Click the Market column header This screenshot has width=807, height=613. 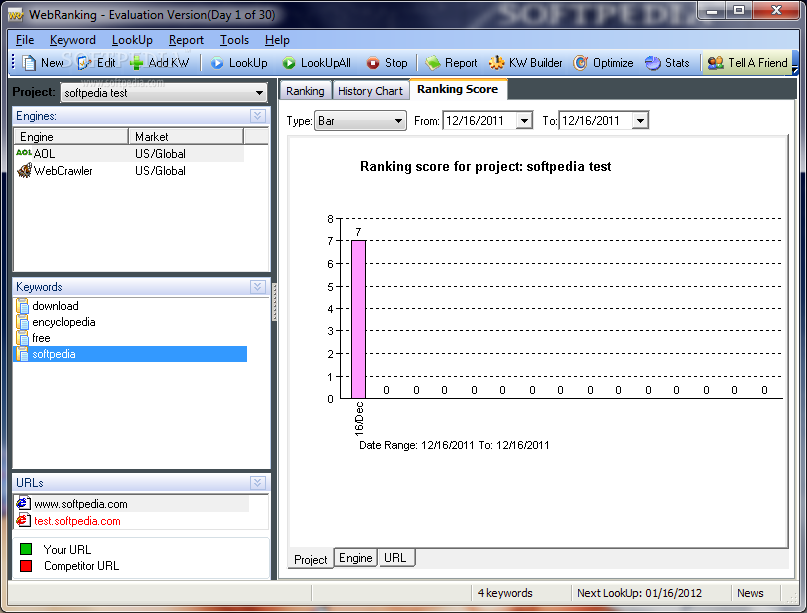pos(186,136)
